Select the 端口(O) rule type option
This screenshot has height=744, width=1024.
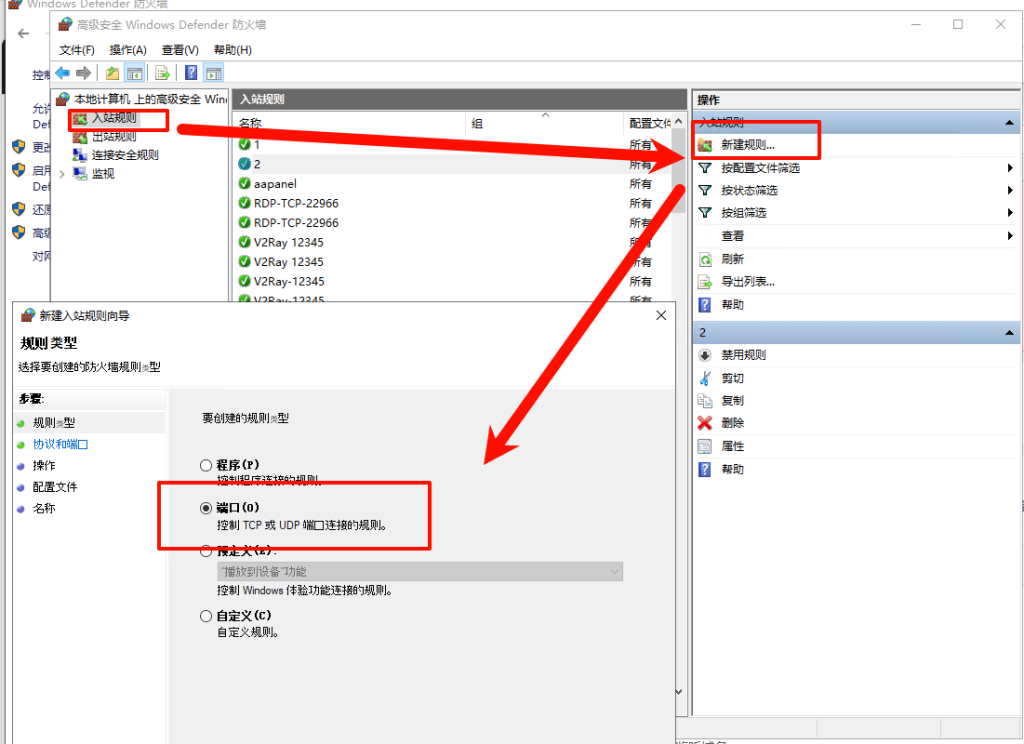(x=207, y=507)
